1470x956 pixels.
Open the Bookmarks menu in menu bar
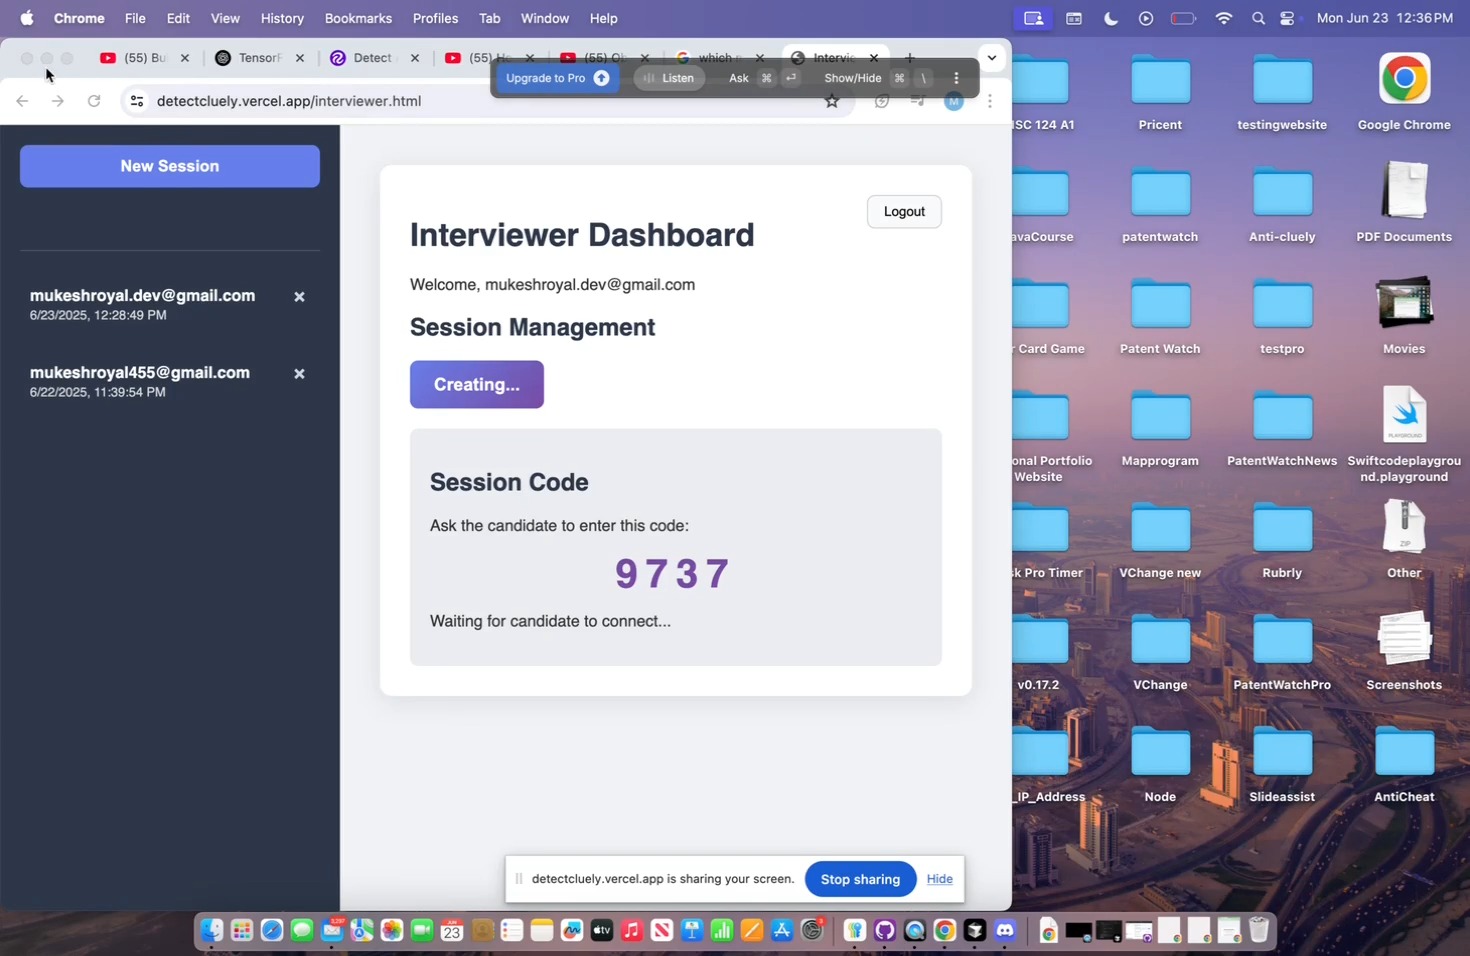click(358, 18)
